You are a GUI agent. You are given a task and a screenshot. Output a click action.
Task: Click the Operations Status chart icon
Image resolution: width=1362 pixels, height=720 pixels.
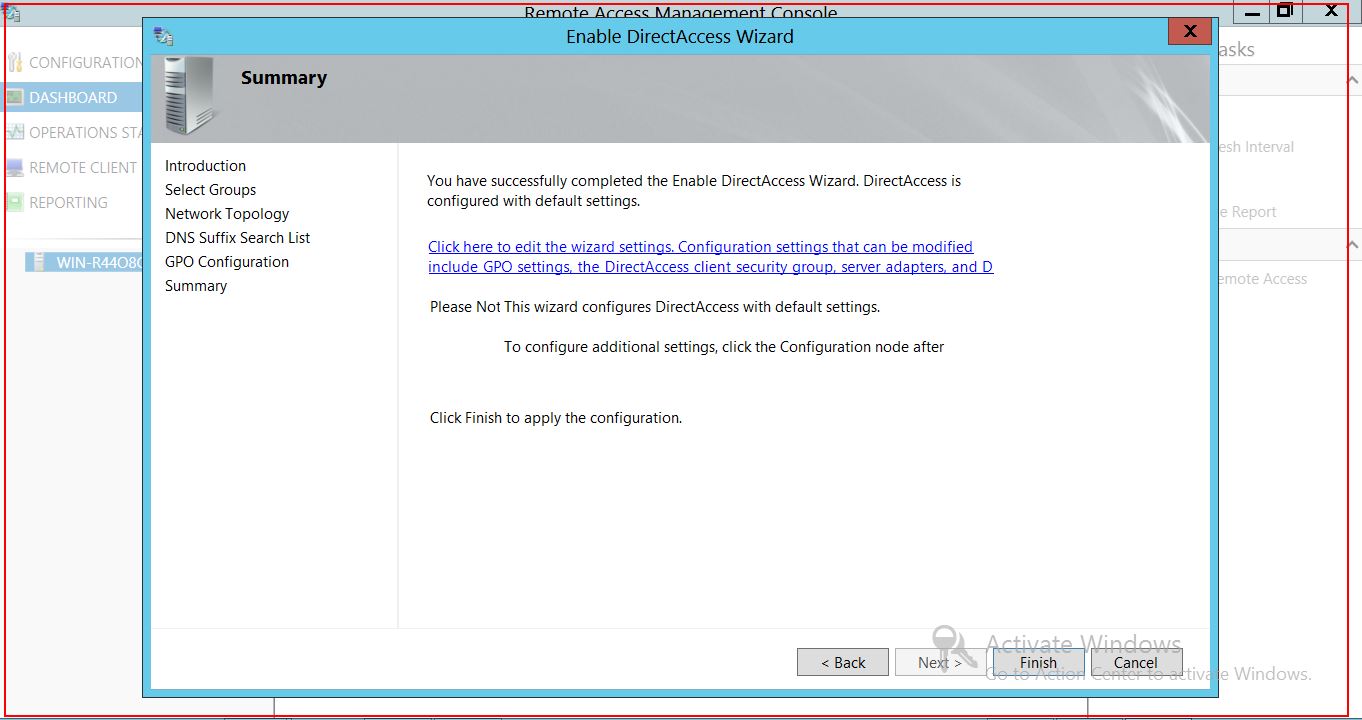point(14,132)
